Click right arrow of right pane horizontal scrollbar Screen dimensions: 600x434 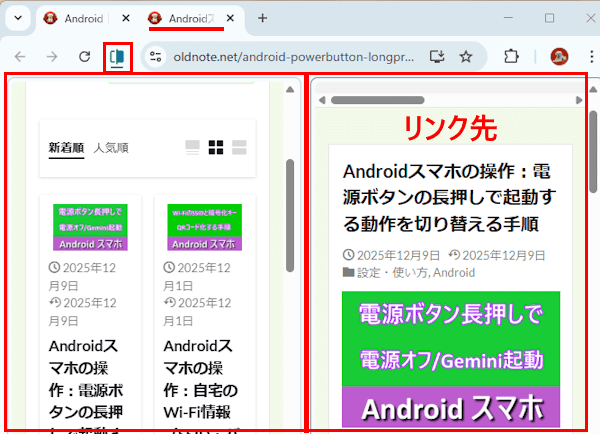click(x=579, y=100)
